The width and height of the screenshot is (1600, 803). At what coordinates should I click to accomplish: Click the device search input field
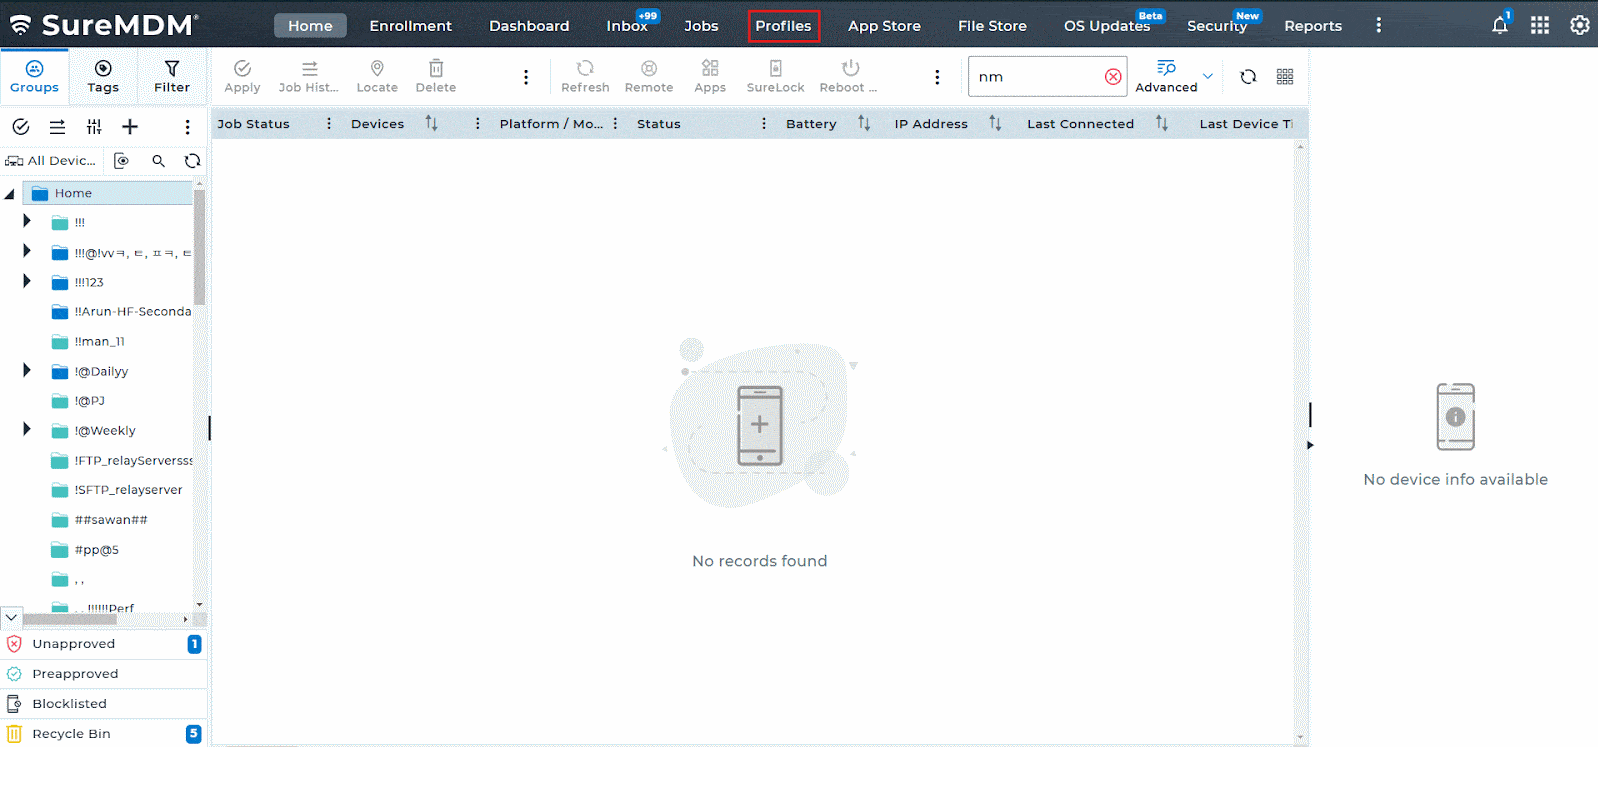[1035, 77]
